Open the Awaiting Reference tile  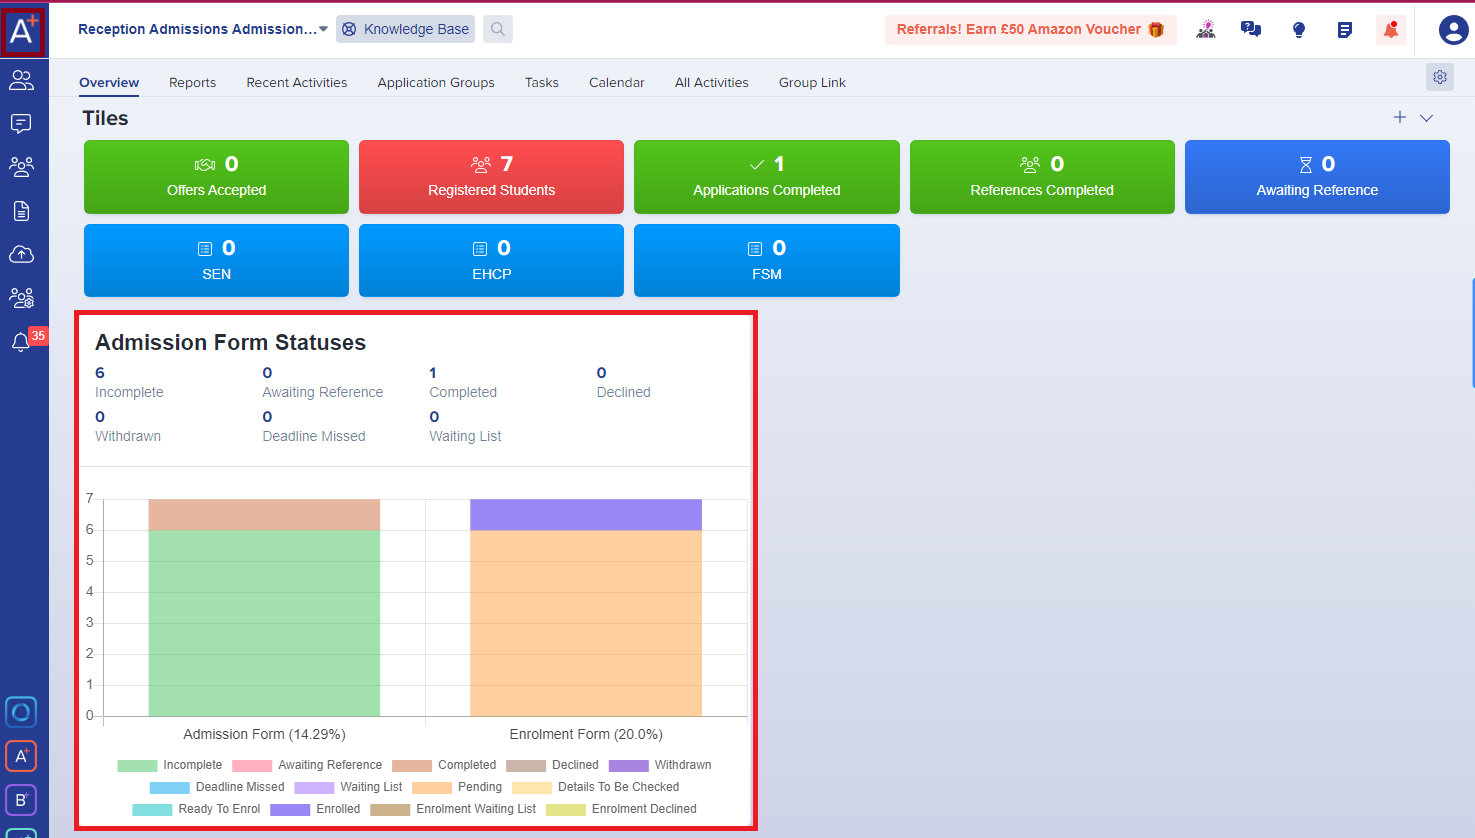point(1317,177)
